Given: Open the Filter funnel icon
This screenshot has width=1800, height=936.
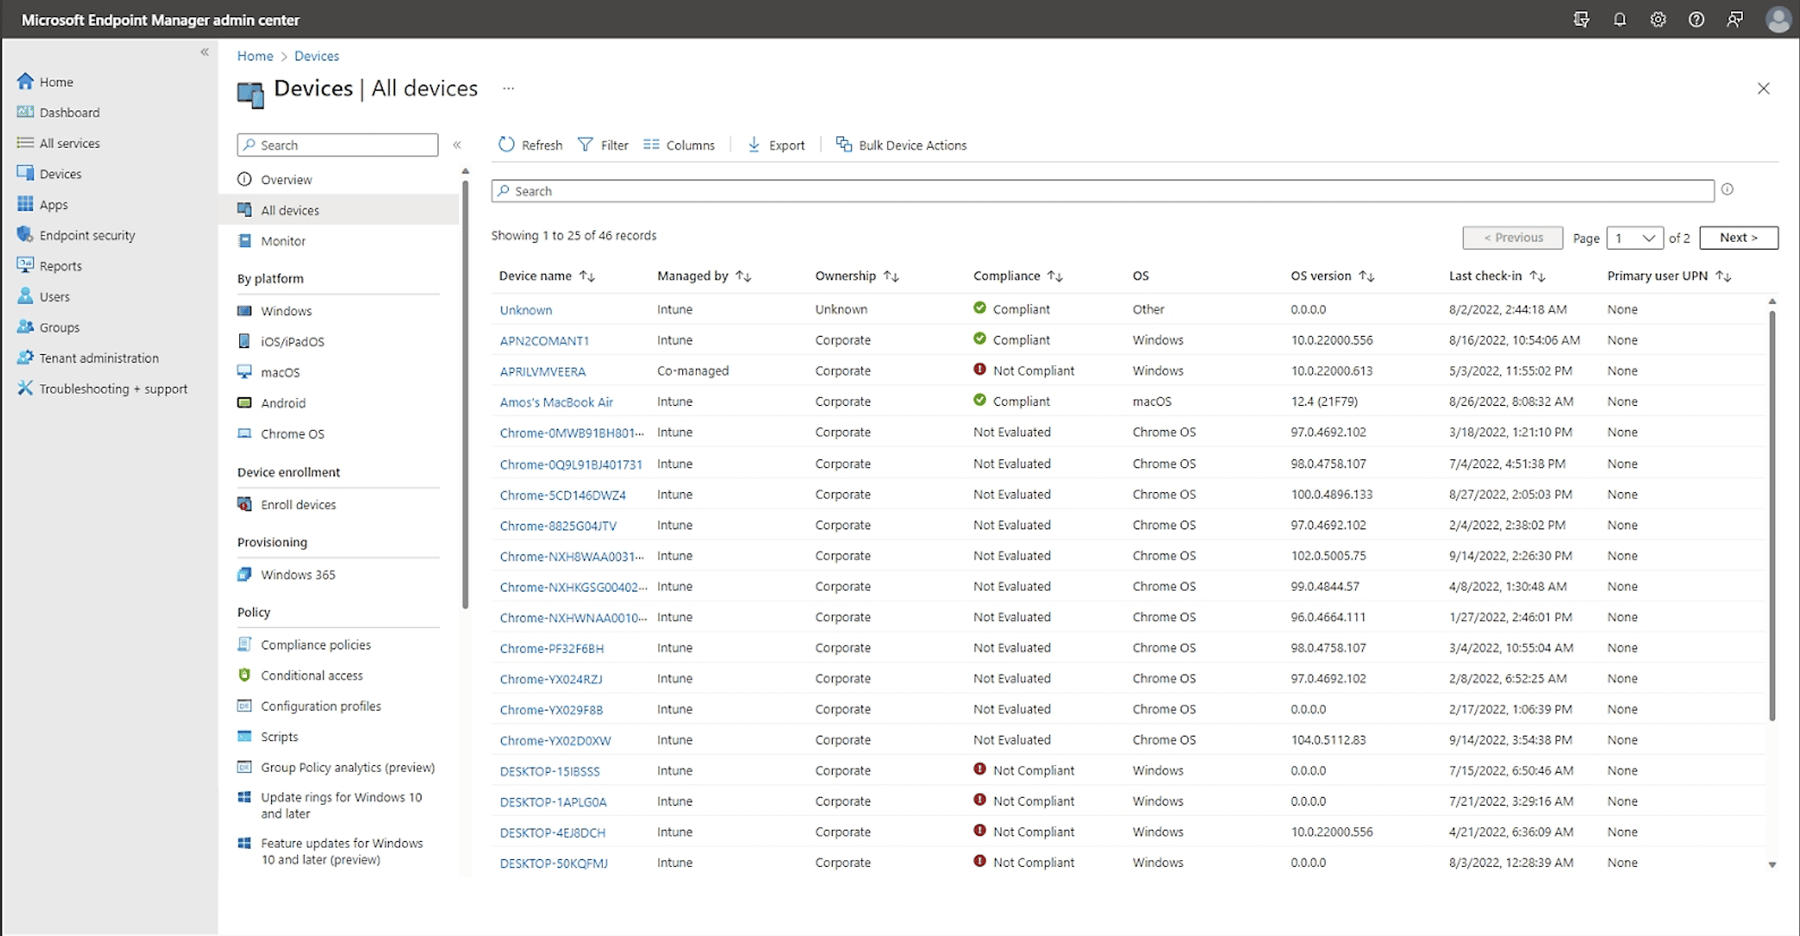Looking at the screenshot, I should point(586,145).
